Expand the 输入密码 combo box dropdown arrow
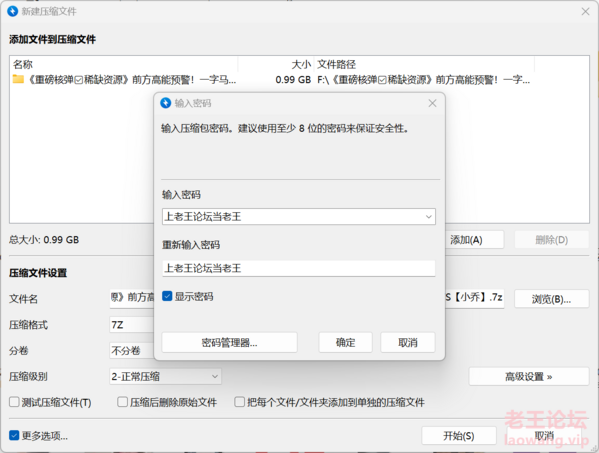Viewport: 599px width, 453px height. pyautogui.click(x=428, y=217)
